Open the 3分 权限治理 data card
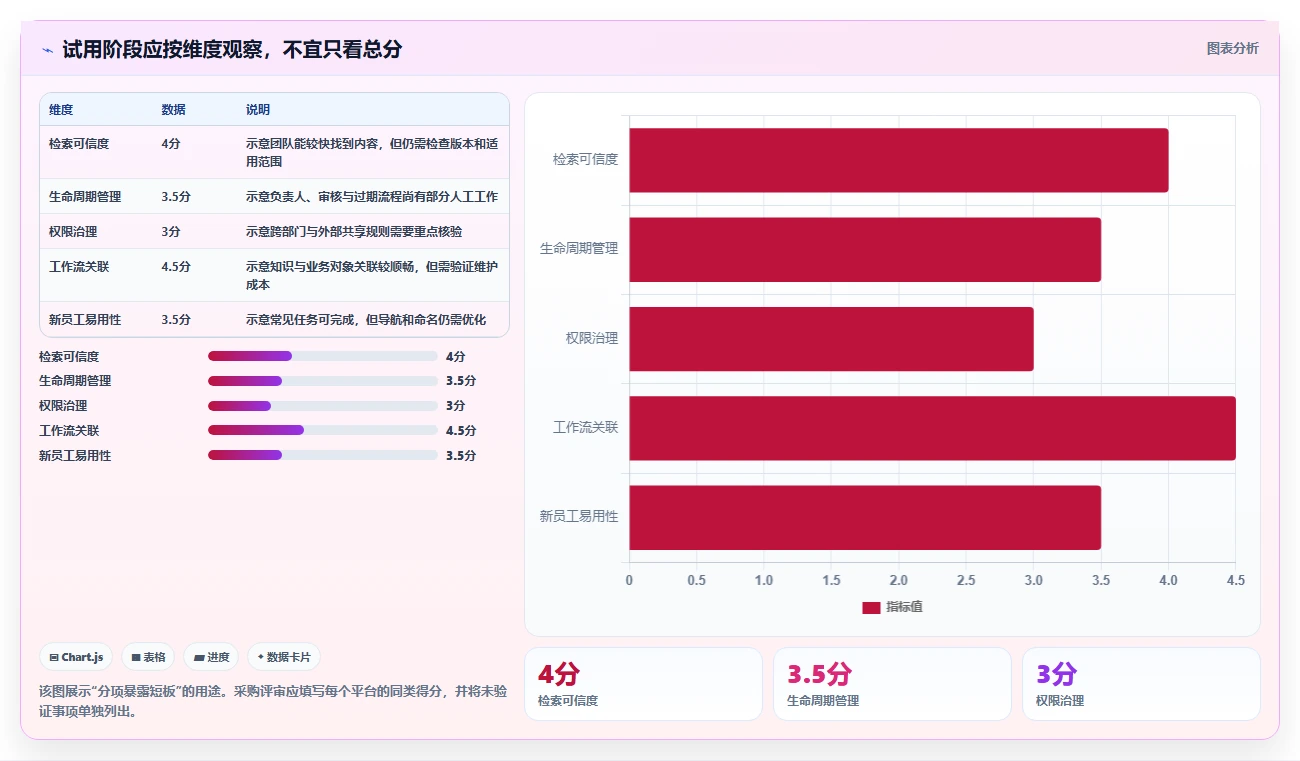1300x761 pixels. (1141, 684)
